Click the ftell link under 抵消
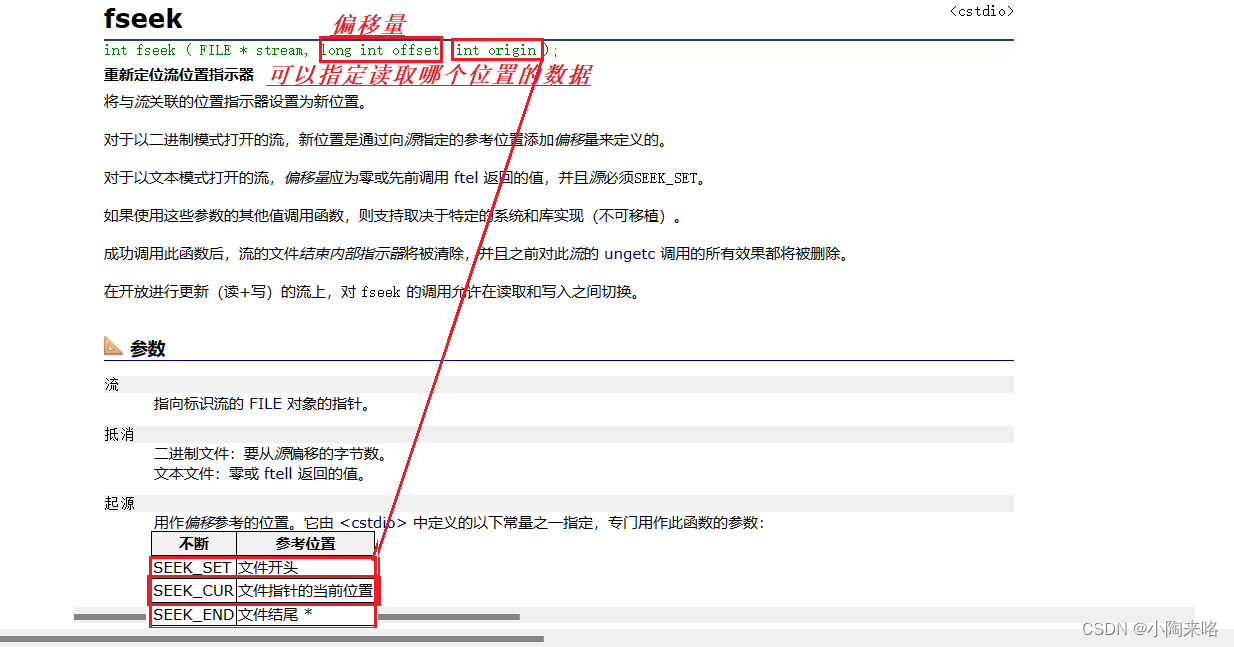 coord(277,473)
